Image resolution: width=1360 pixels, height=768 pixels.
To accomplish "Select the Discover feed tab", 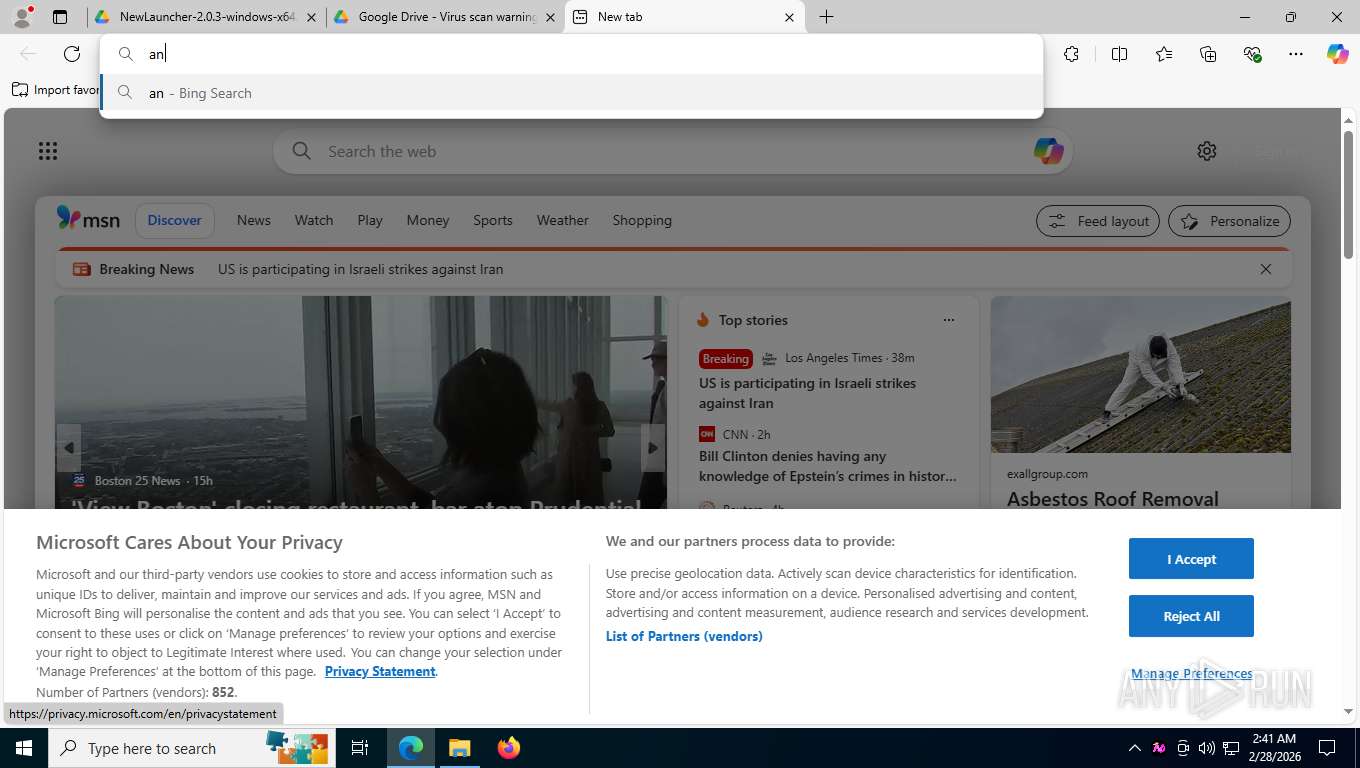I will pyautogui.click(x=174, y=220).
